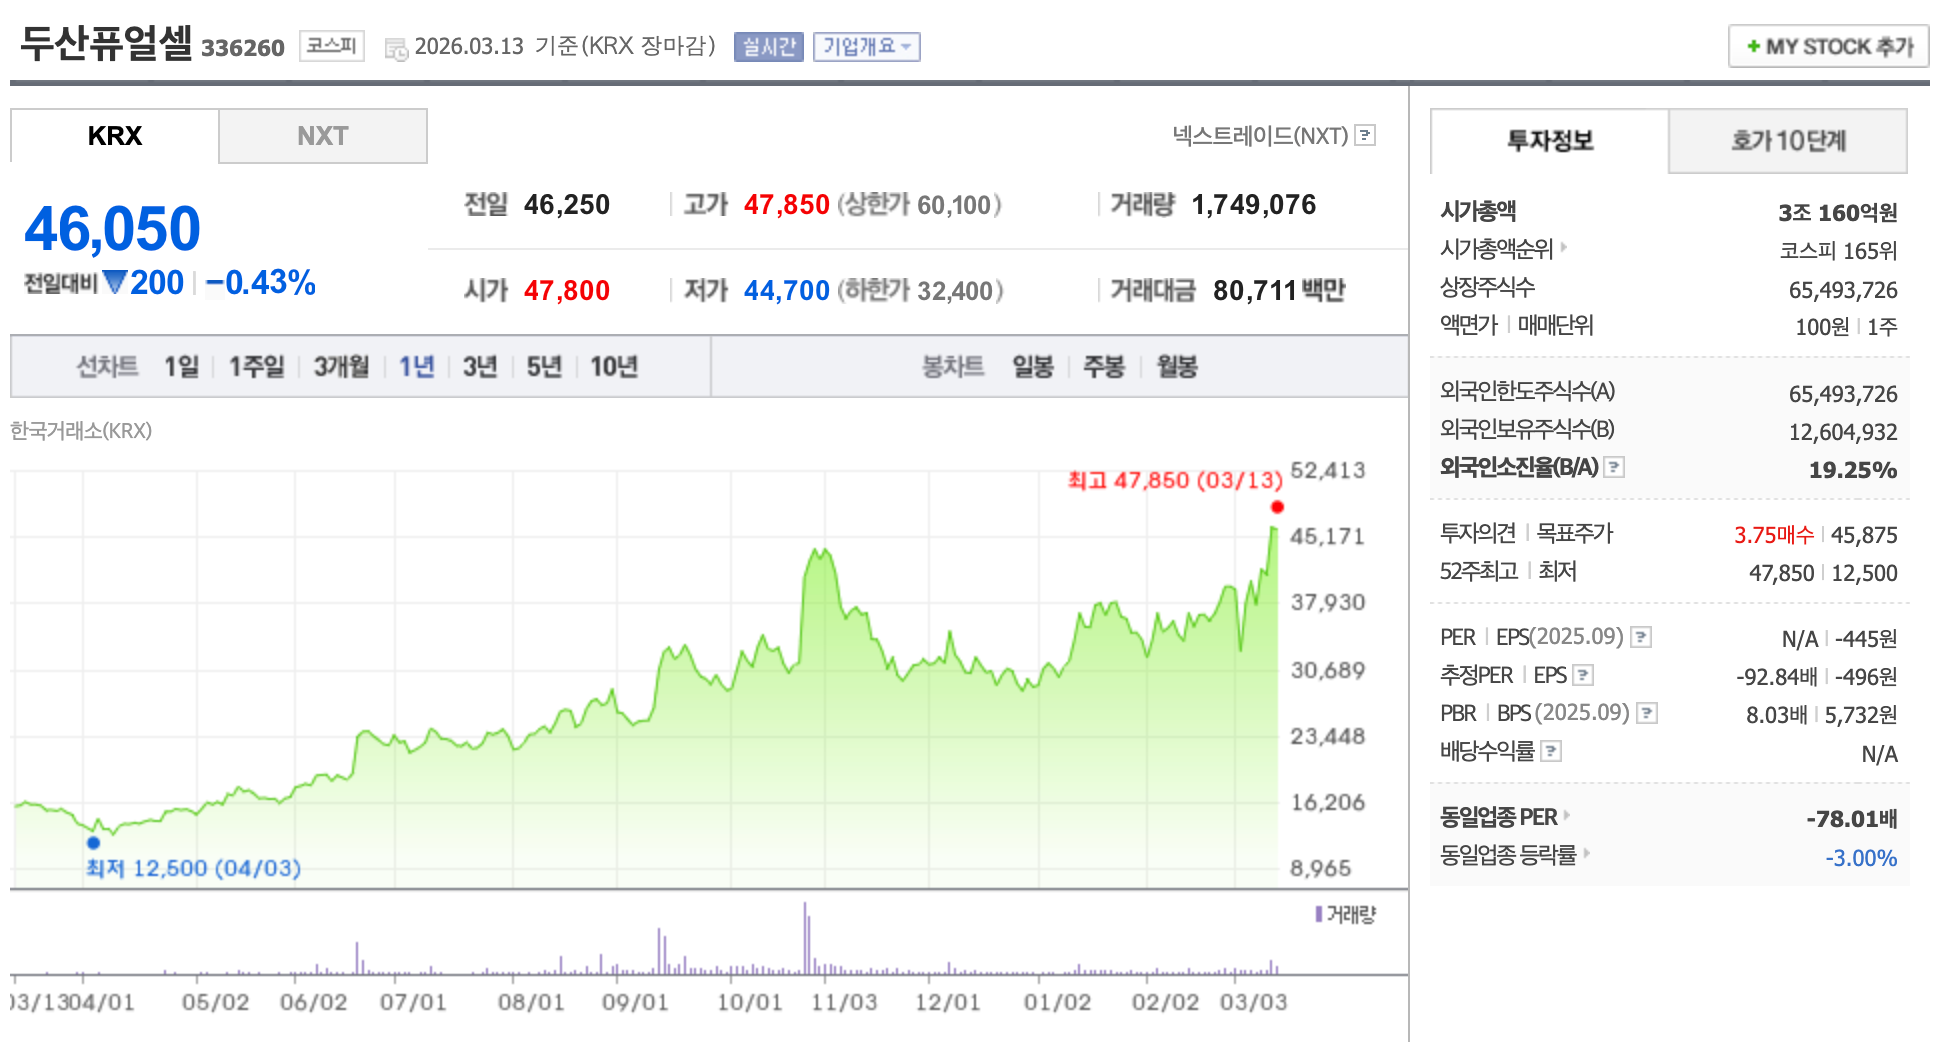The width and height of the screenshot is (1958, 1042).
Task: Click the 시가총액 value 3조 160억원
Action: pos(1838,213)
